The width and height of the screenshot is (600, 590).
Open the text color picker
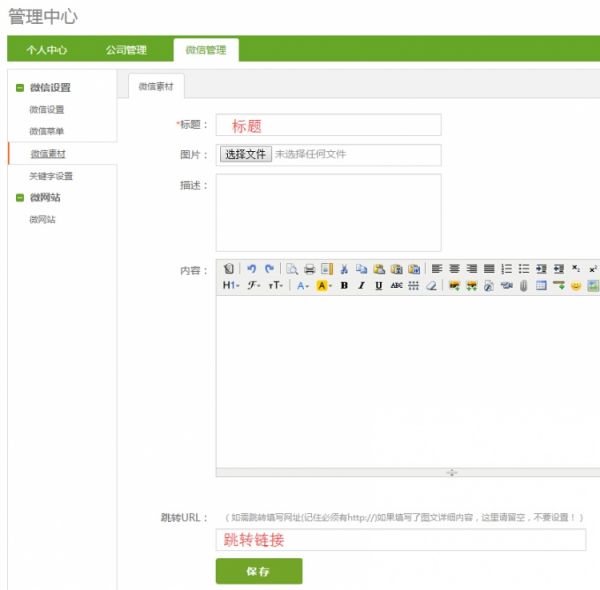302,286
